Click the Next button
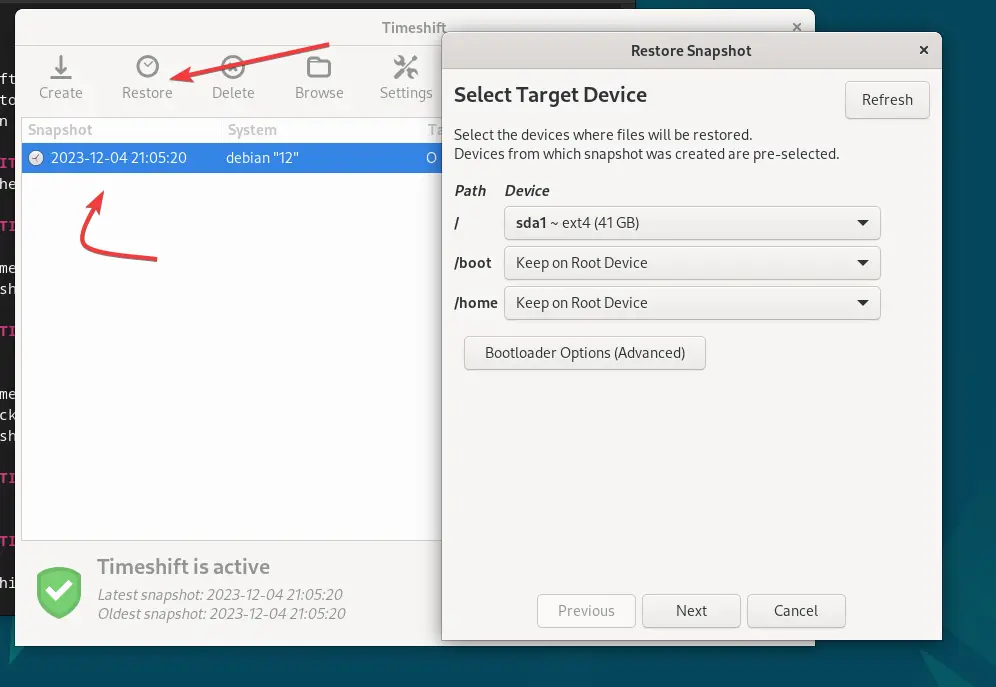The height and width of the screenshot is (687, 996). pyautogui.click(x=691, y=611)
